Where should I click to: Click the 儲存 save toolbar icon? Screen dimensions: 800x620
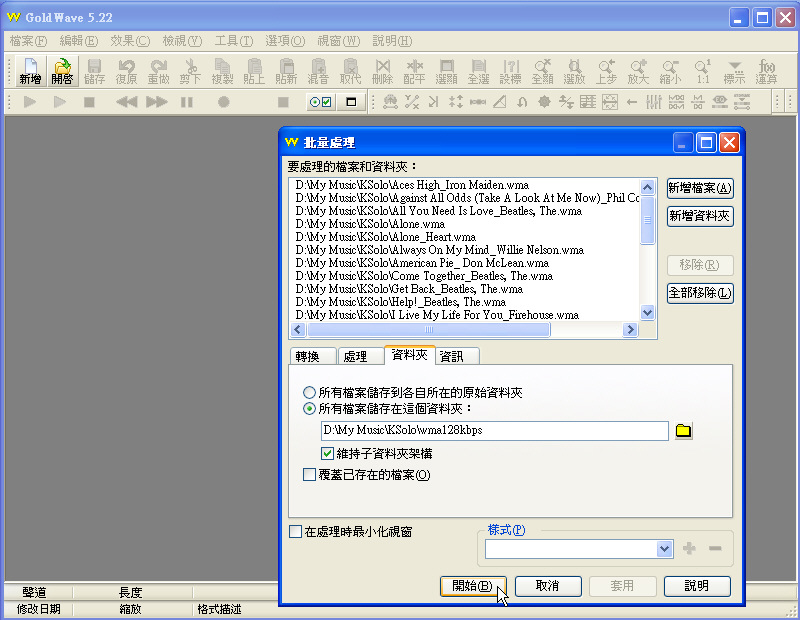[95, 70]
